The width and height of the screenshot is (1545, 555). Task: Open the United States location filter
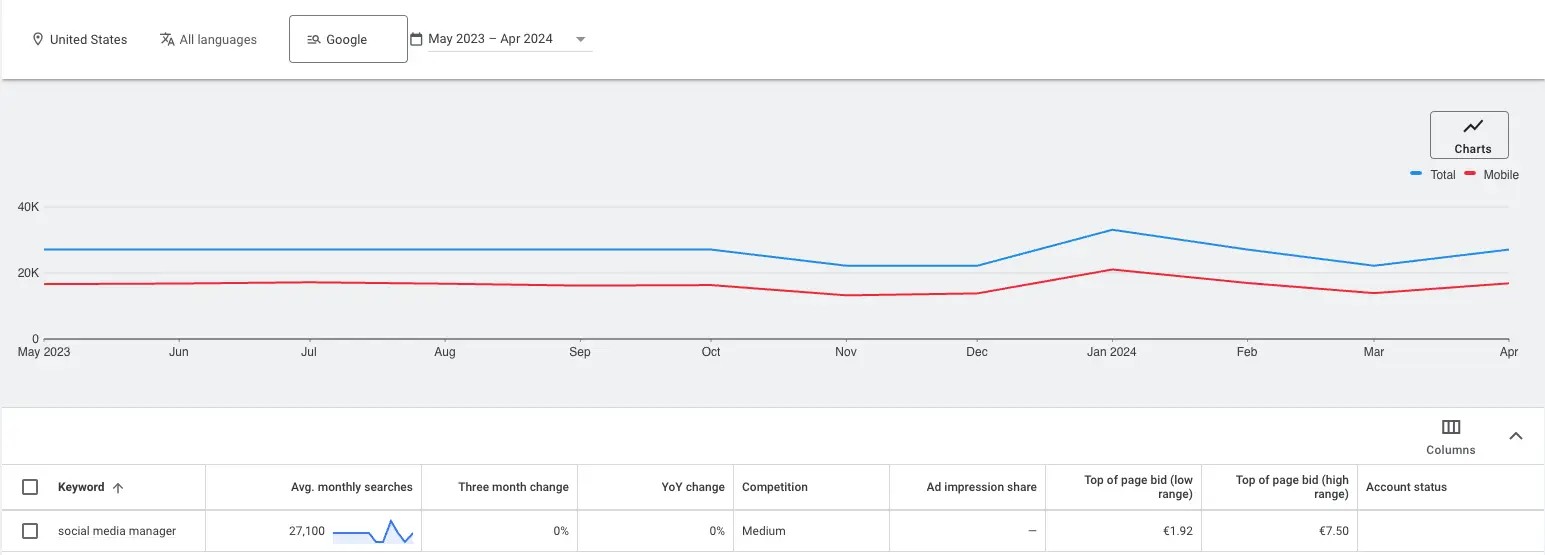(x=80, y=40)
